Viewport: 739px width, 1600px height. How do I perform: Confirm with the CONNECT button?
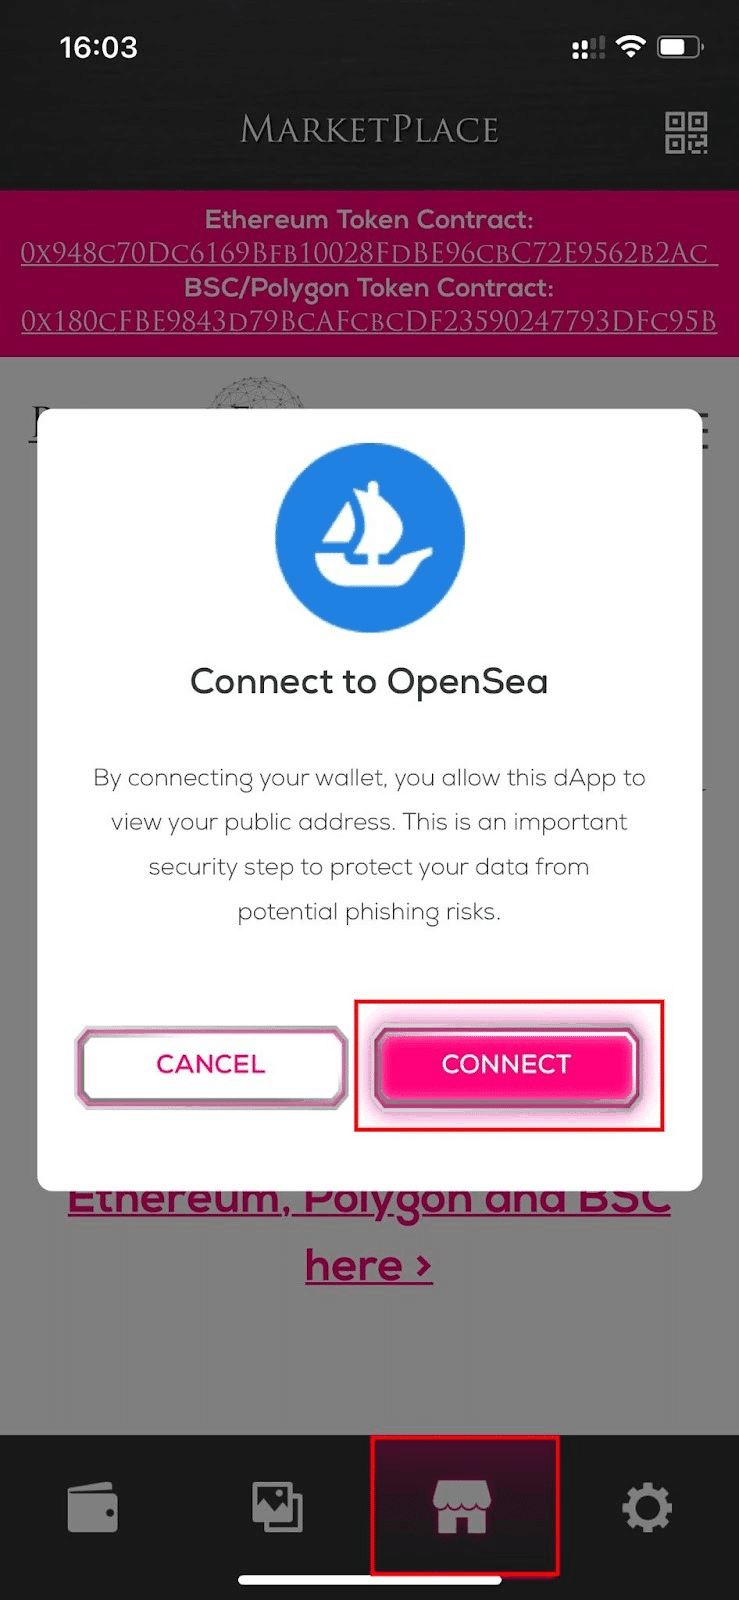[x=506, y=1065]
